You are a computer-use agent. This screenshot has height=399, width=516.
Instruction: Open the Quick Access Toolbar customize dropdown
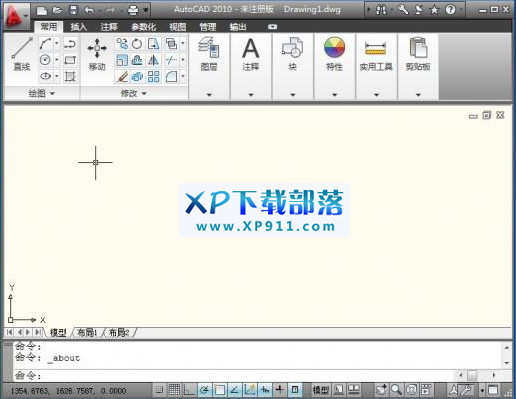145,10
